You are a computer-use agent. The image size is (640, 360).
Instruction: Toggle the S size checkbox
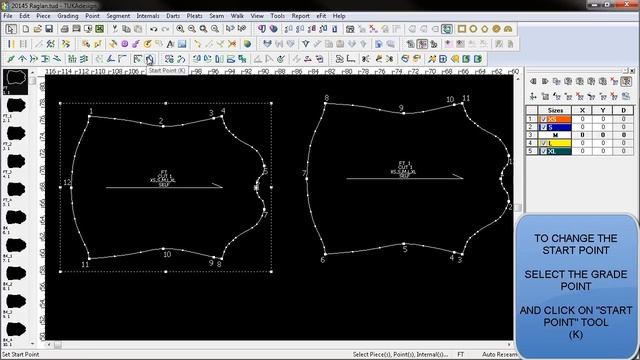(x=543, y=127)
